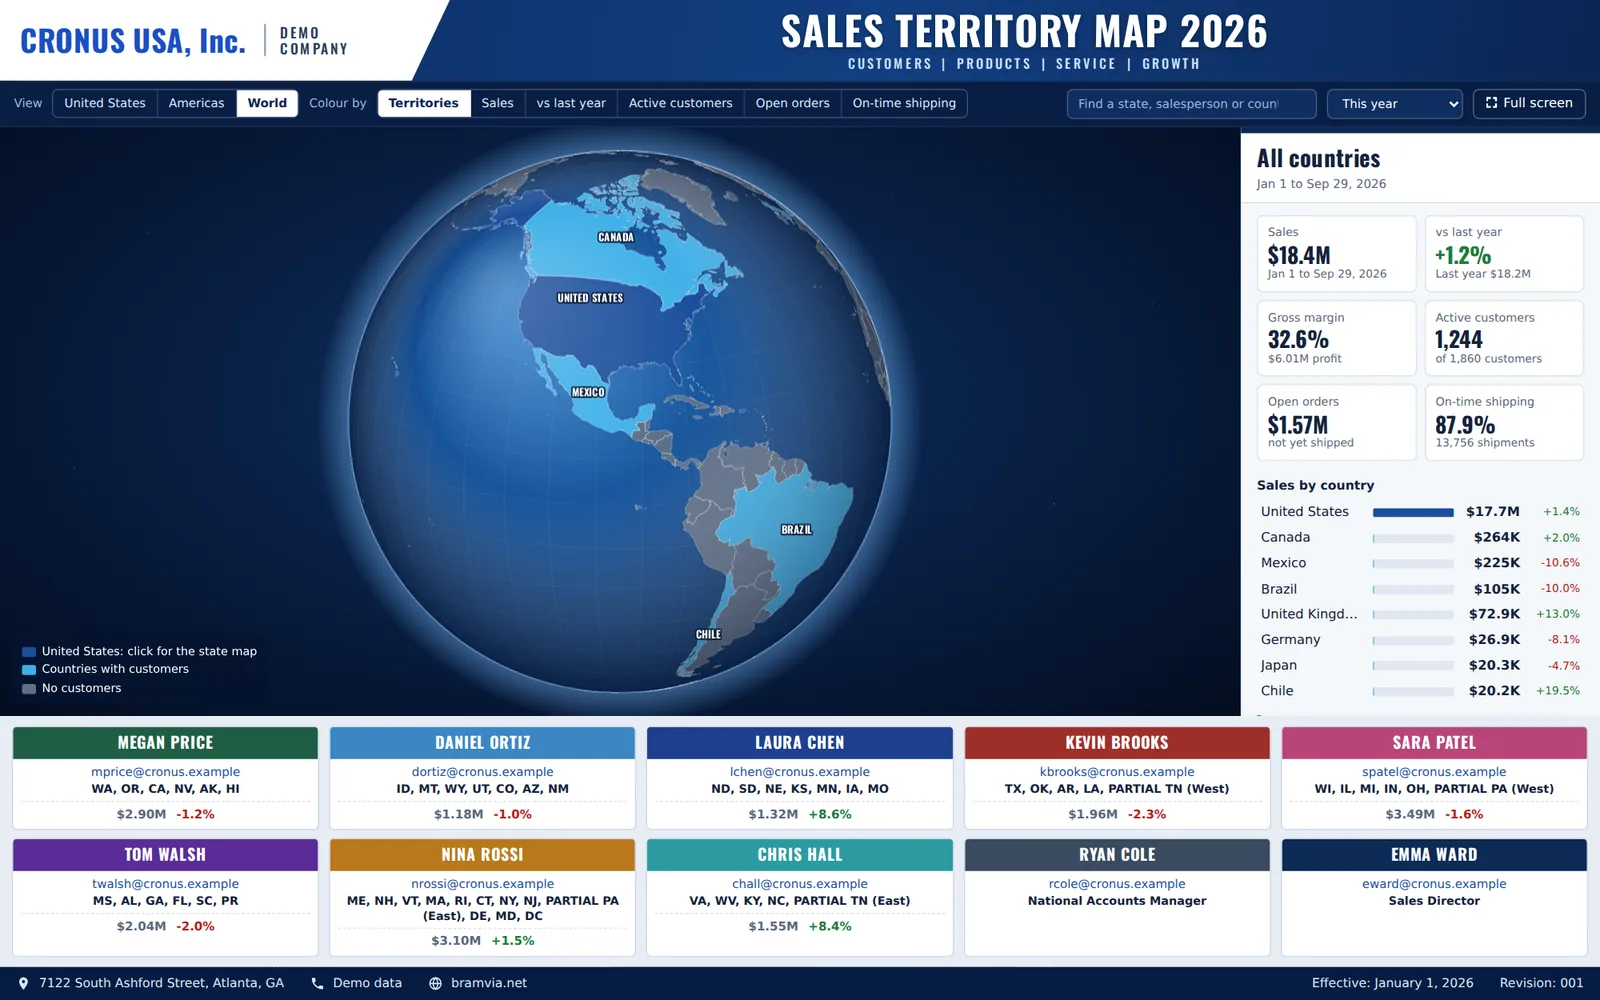Select the World view option
The image size is (1600, 1000).
267,103
